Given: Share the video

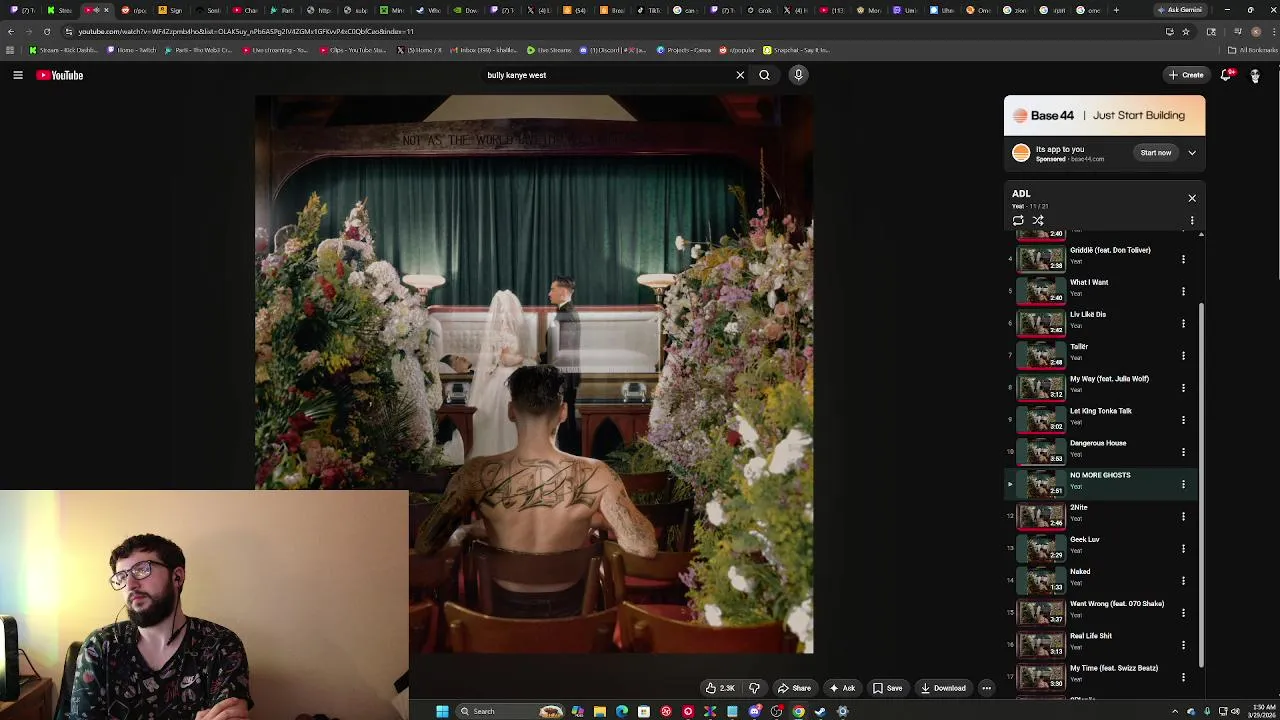Looking at the screenshot, I should (x=794, y=688).
